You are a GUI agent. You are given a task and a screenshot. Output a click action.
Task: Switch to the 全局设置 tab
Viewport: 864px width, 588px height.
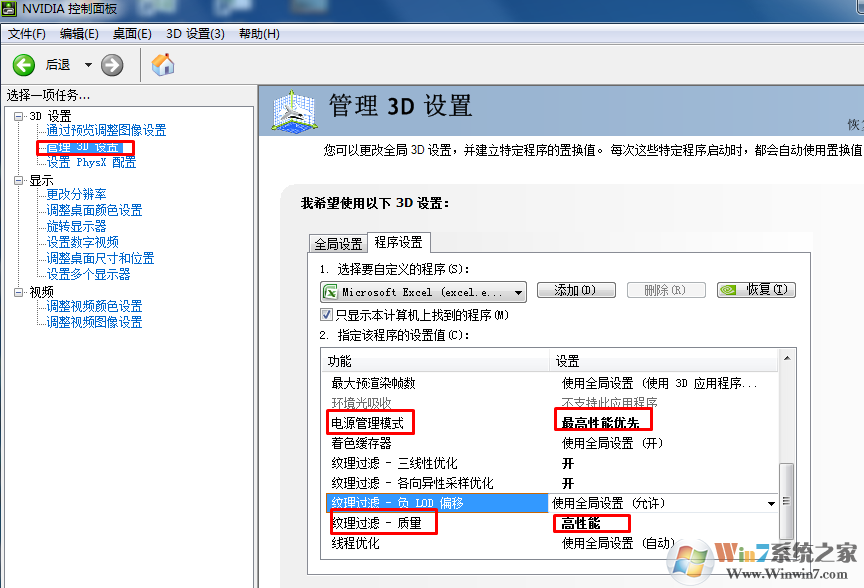tap(338, 244)
